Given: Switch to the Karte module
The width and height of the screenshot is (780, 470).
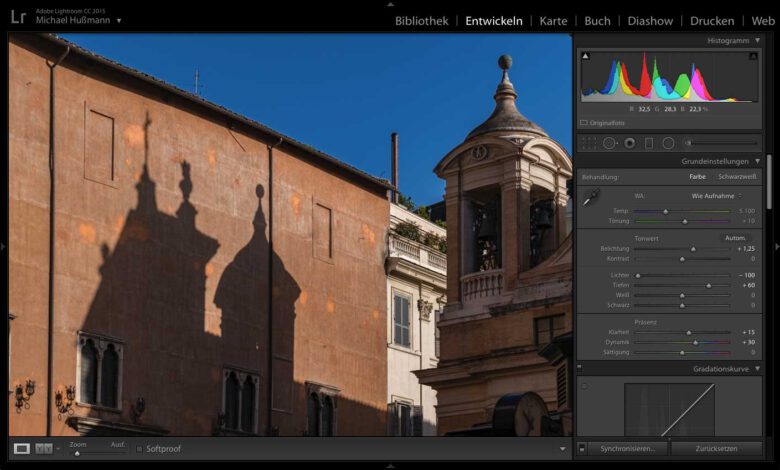Looking at the screenshot, I should point(553,21).
